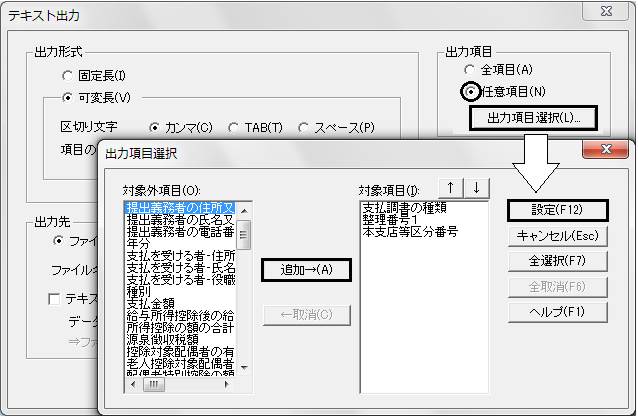Click horizontal scrollbar left arrow
638x417 pixels.
132,384
